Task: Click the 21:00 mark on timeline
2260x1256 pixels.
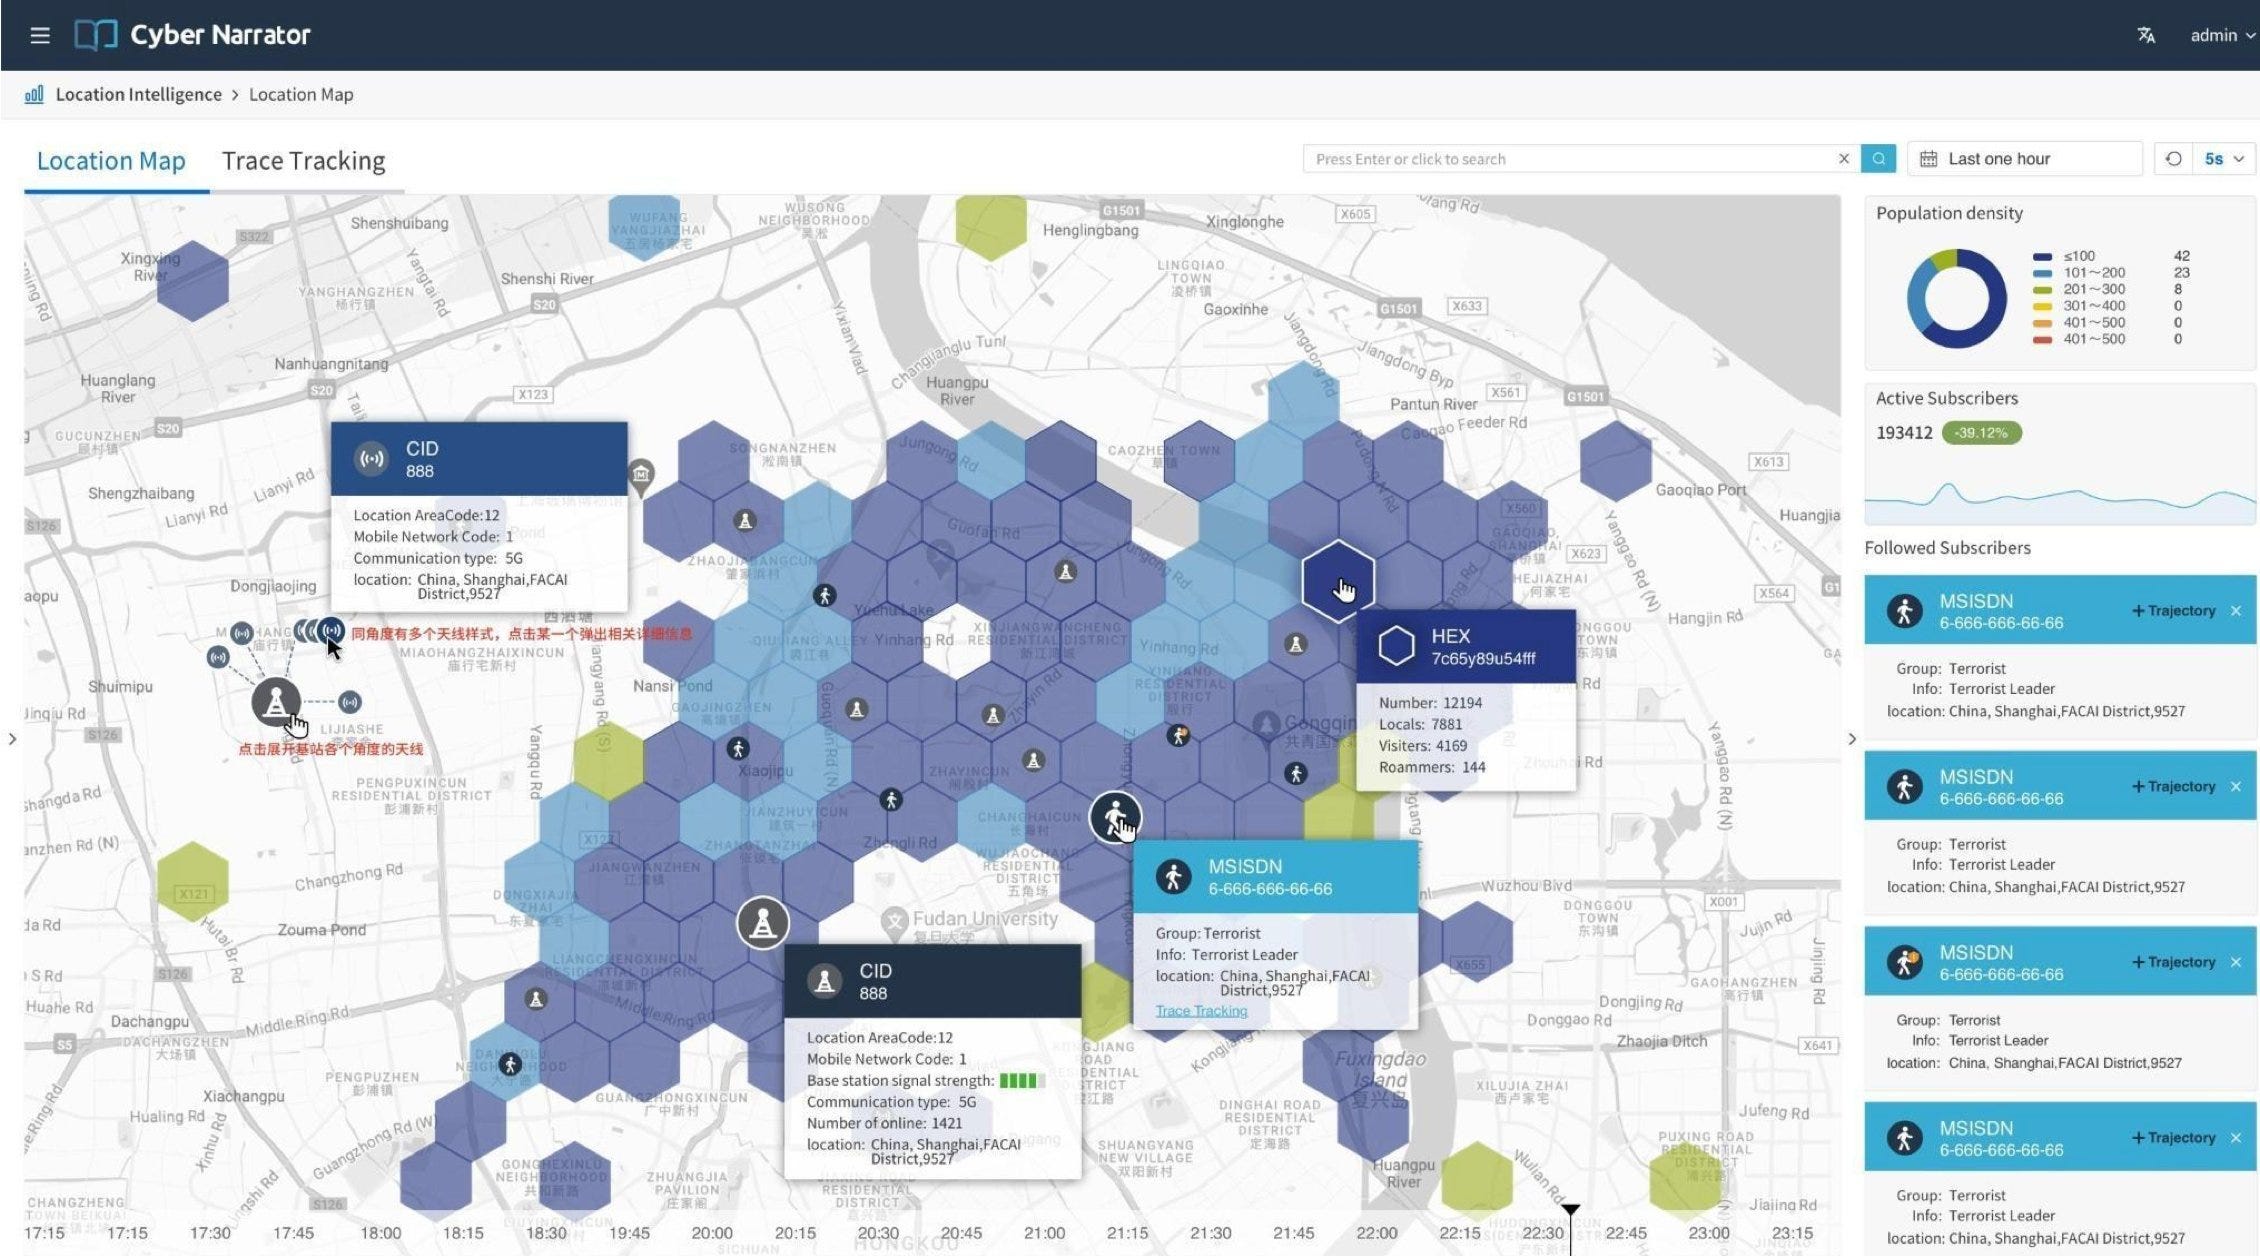Action: (1044, 1233)
